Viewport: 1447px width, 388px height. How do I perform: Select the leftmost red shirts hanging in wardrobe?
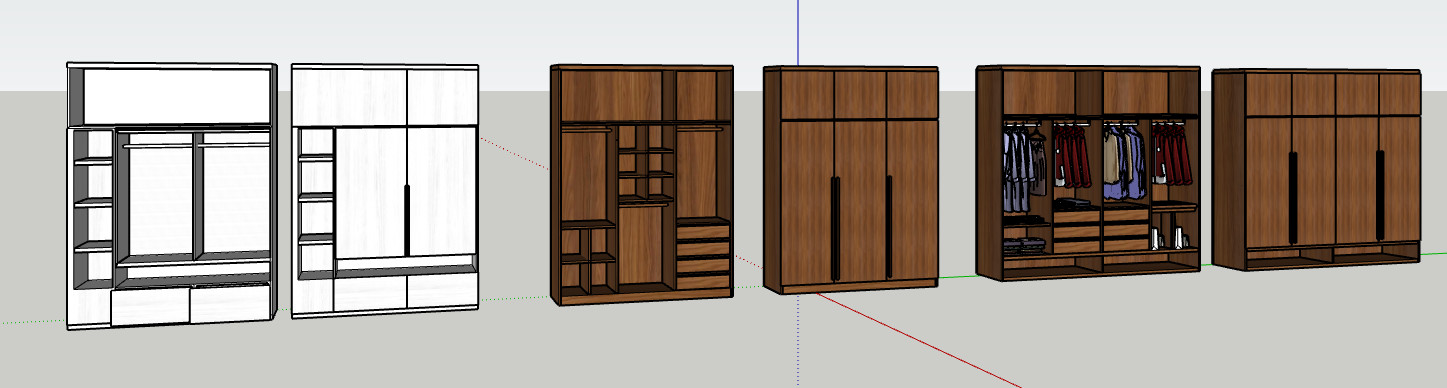click(1071, 155)
